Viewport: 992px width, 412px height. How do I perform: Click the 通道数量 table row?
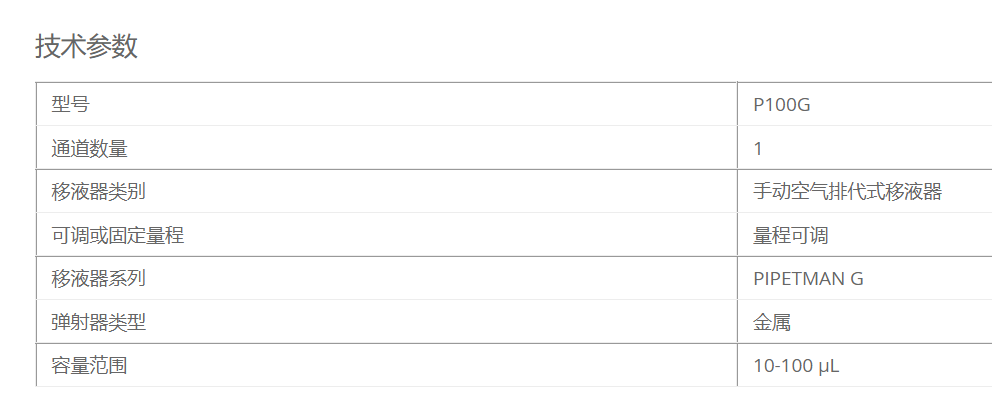coord(514,148)
